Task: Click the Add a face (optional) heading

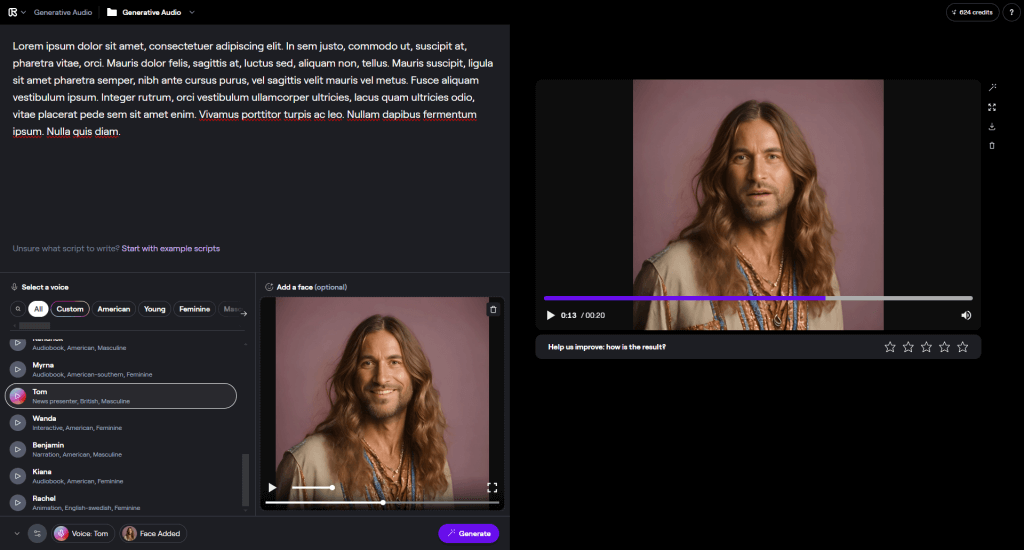Action: (306, 287)
